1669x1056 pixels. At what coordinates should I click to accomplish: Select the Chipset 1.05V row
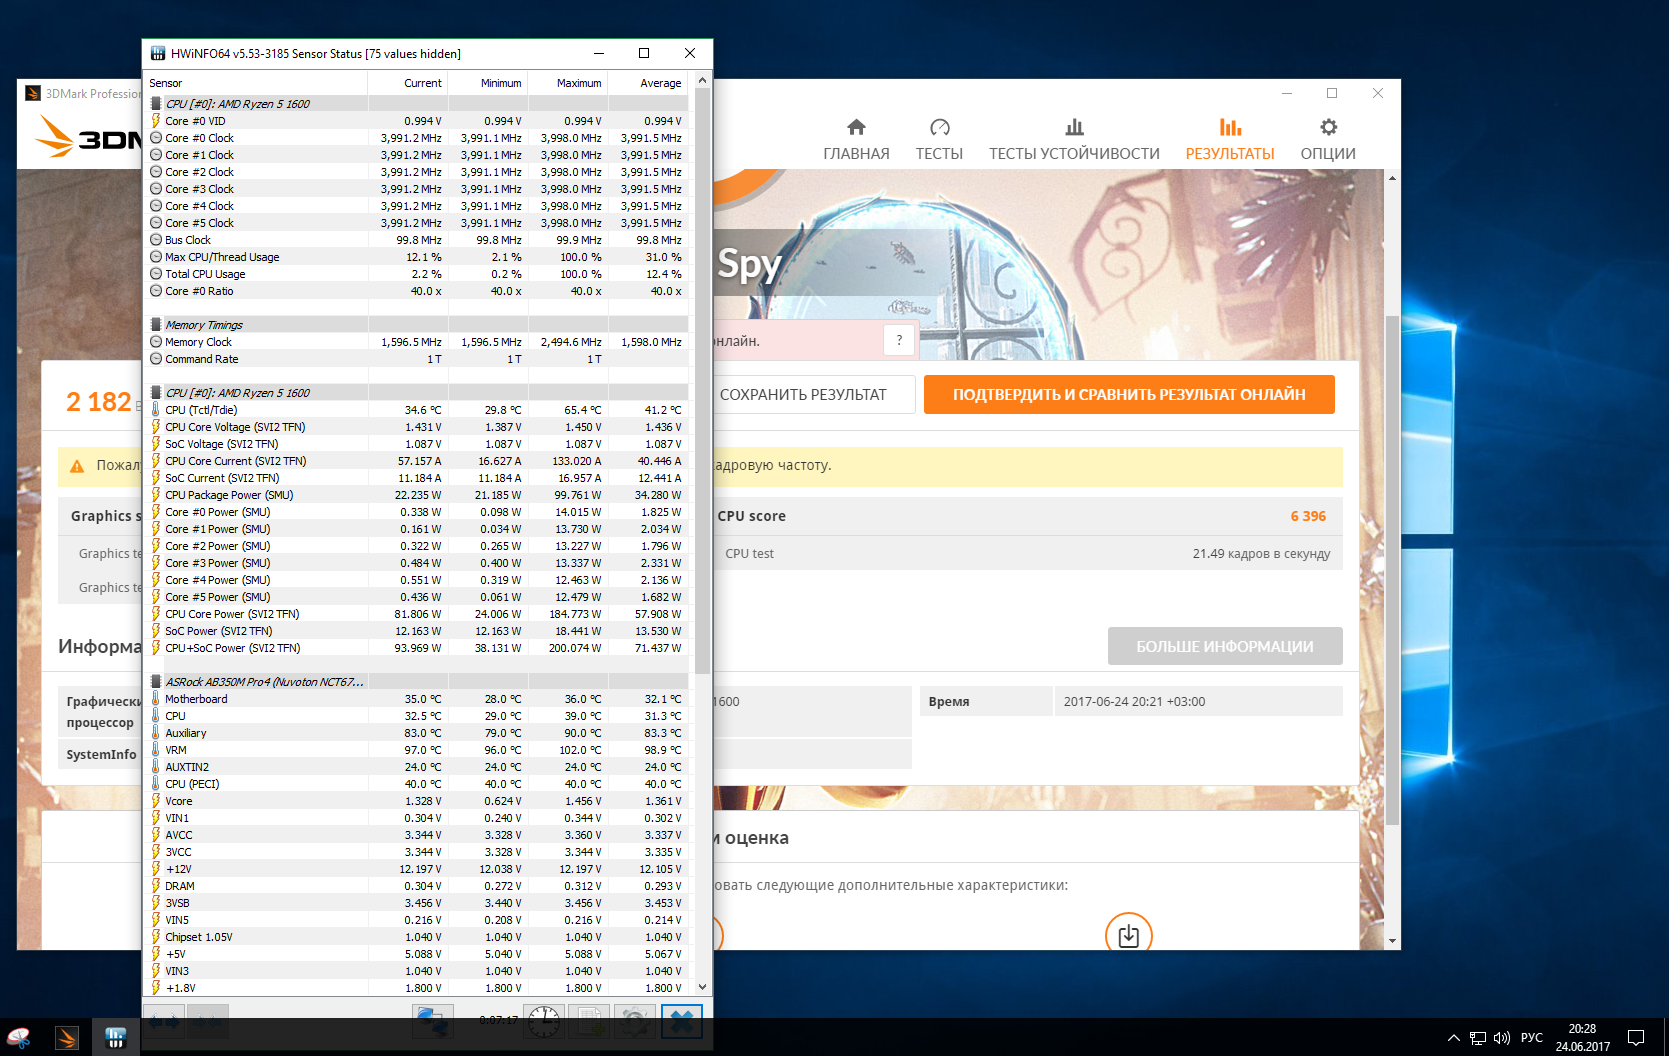click(x=417, y=937)
